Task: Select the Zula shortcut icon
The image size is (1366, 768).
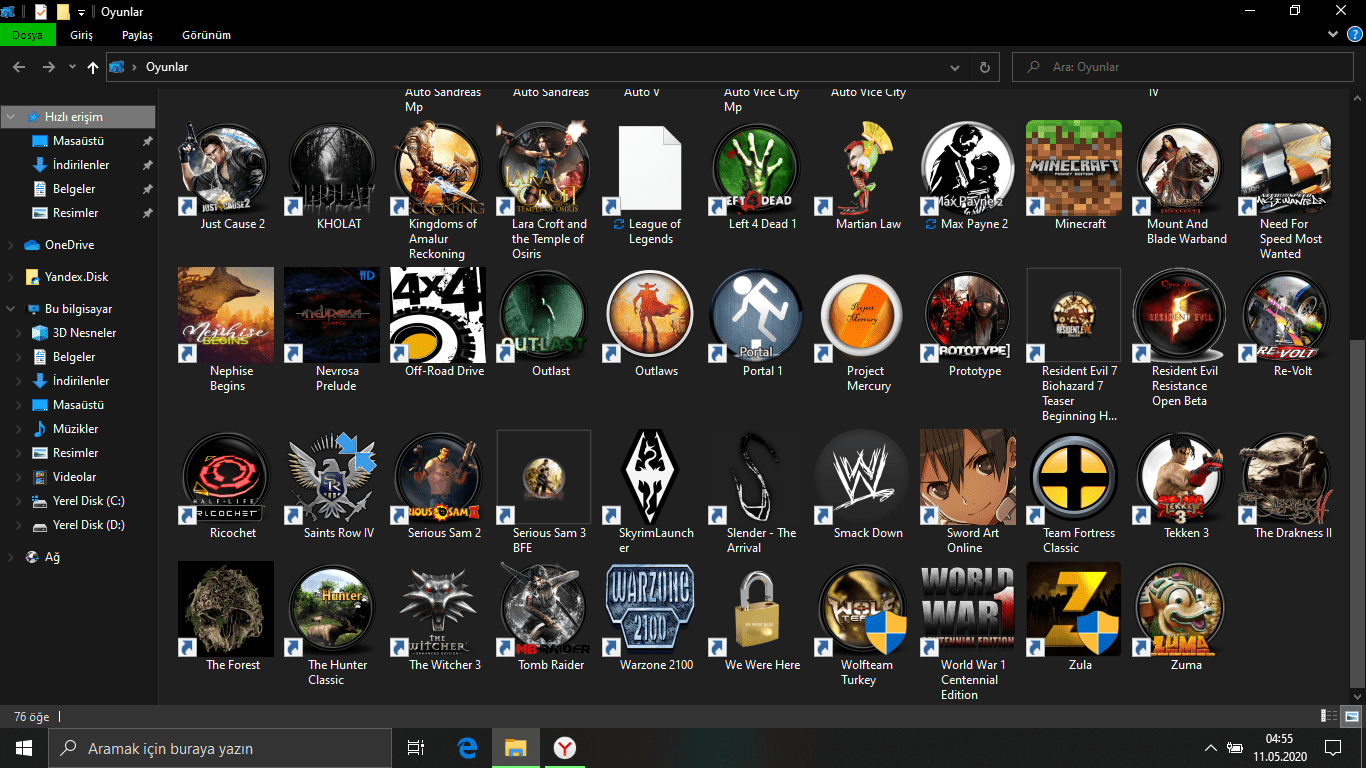Action: (x=1074, y=609)
